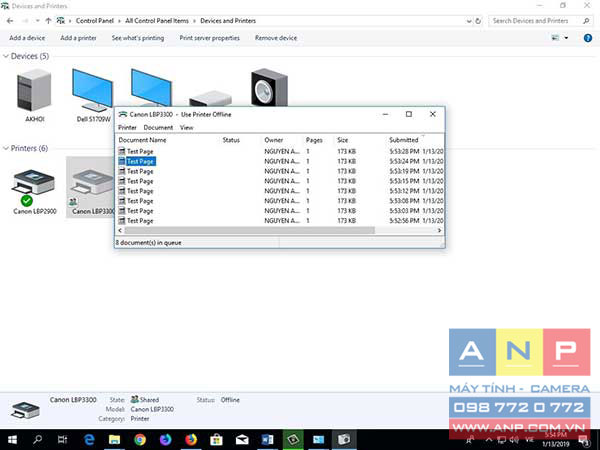Open the Printer menu in queue window
The height and width of the screenshot is (450, 600).
tap(127, 127)
